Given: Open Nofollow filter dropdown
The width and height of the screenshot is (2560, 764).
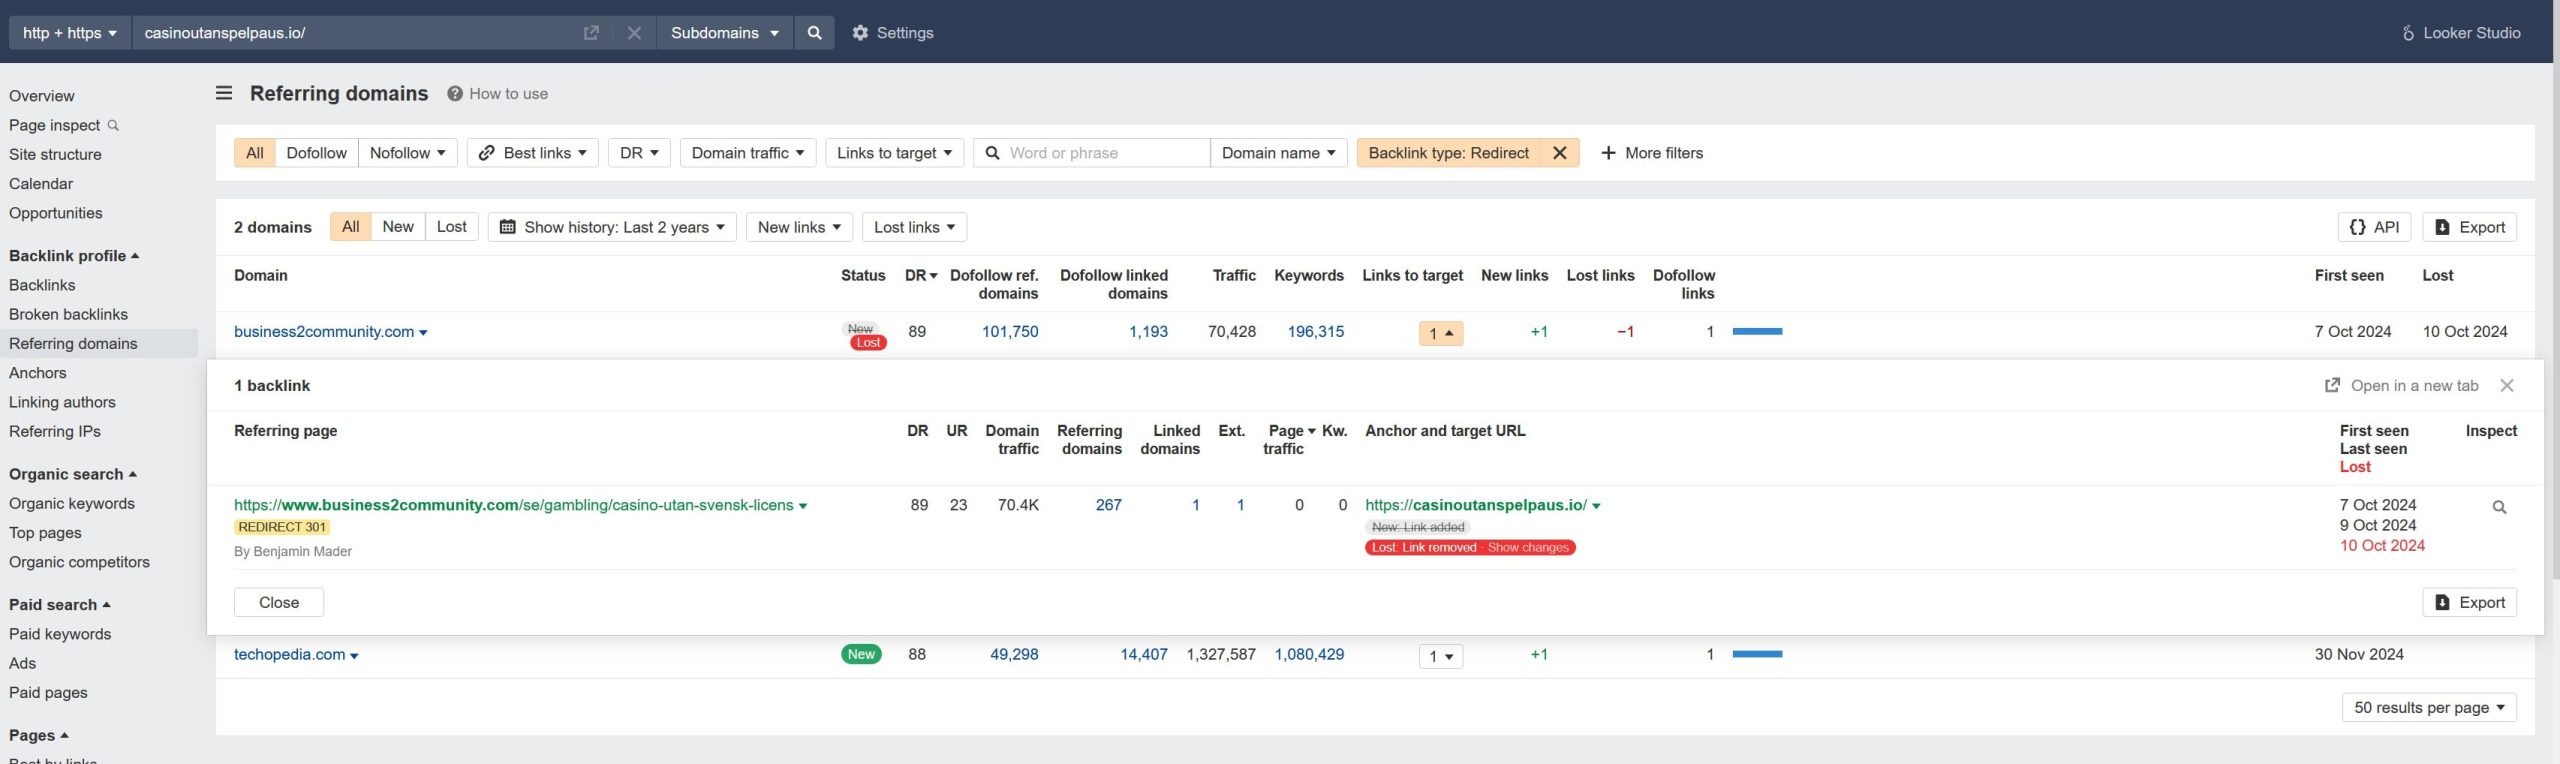Looking at the screenshot, I should (x=407, y=153).
